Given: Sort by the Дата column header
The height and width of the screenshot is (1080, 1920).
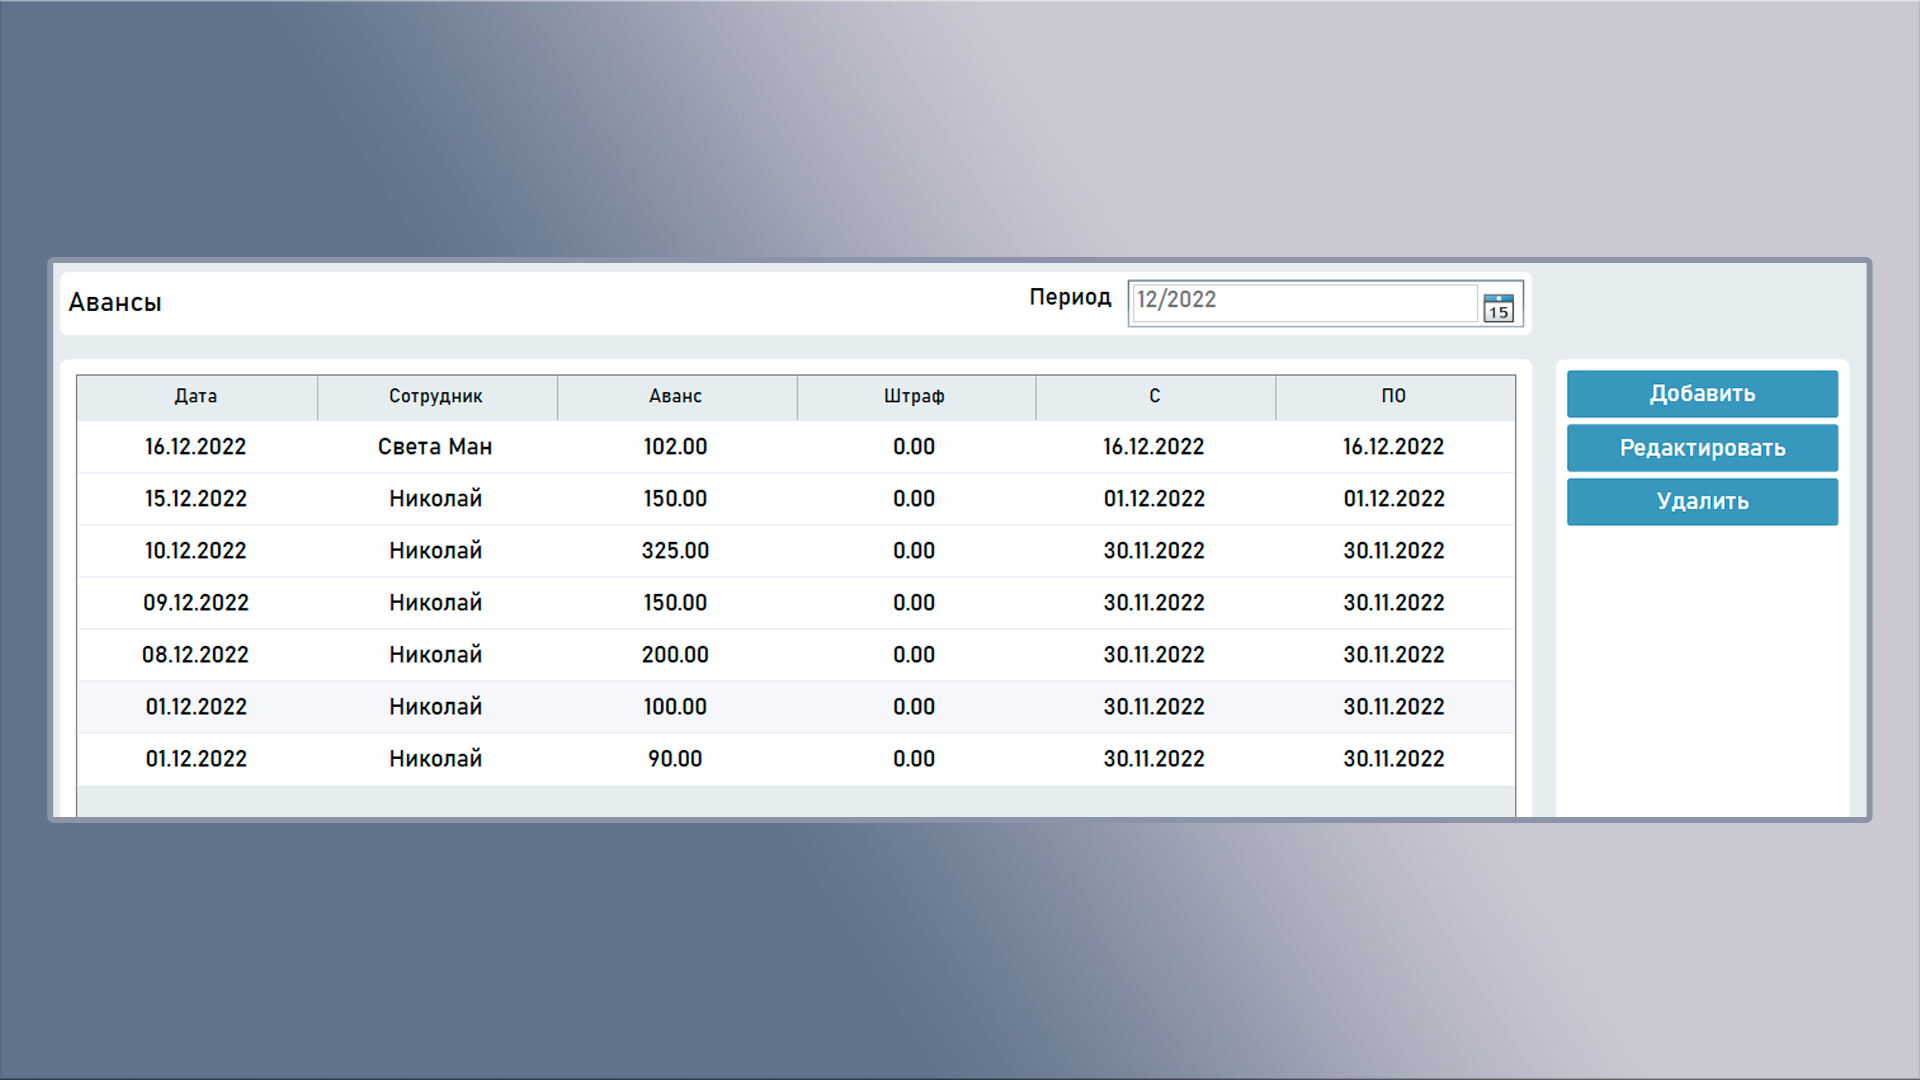Looking at the screenshot, I should [196, 397].
